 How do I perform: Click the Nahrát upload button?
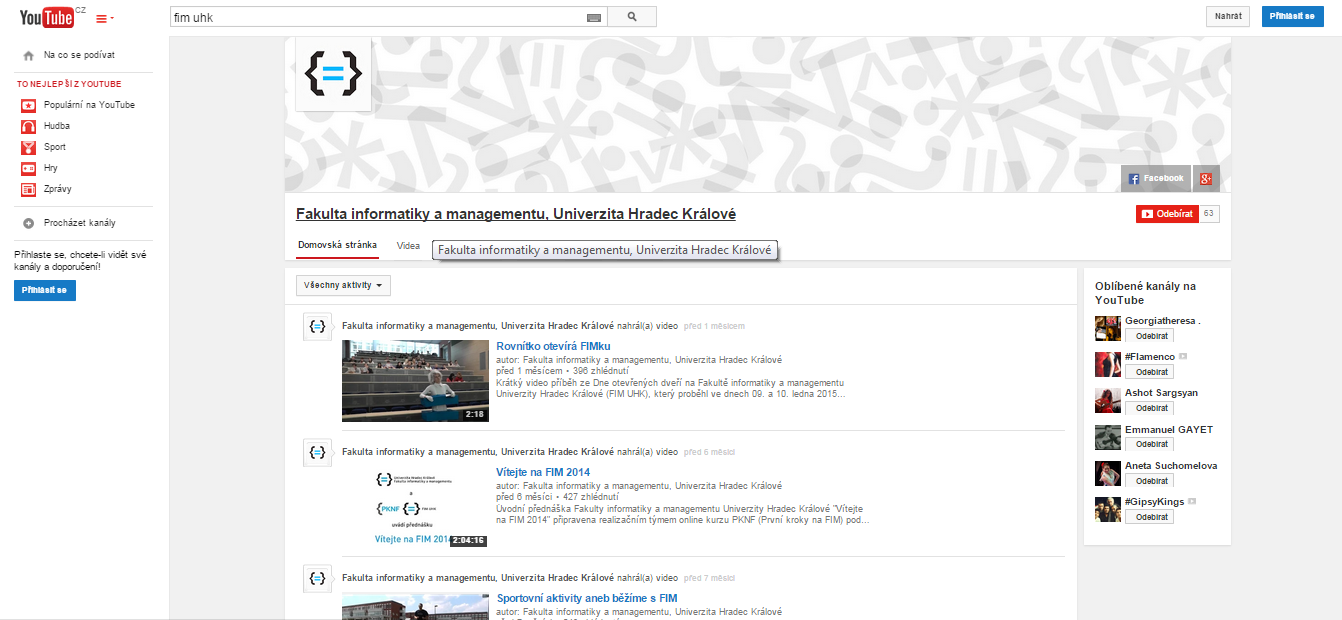pos(1228,16)
